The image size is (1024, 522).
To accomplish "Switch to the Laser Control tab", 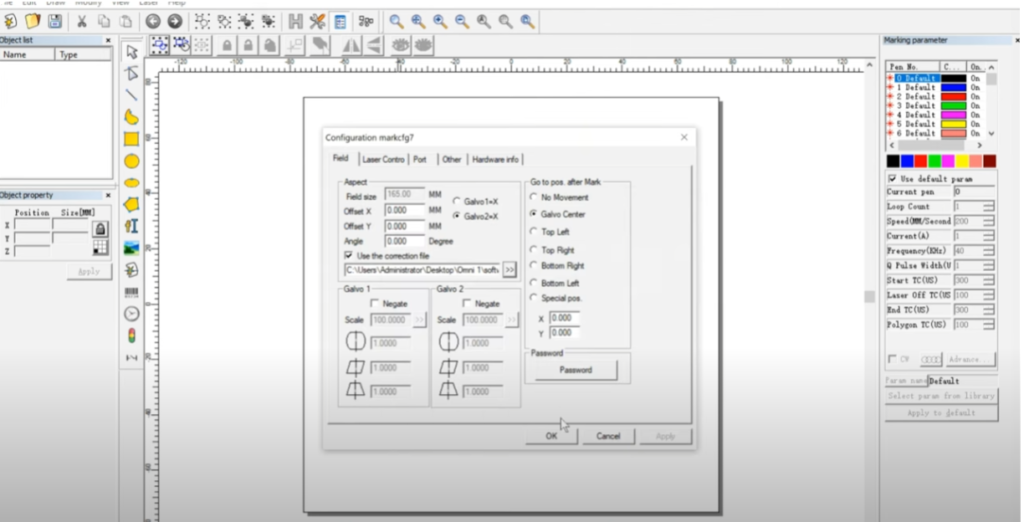I will coord(382,159).
